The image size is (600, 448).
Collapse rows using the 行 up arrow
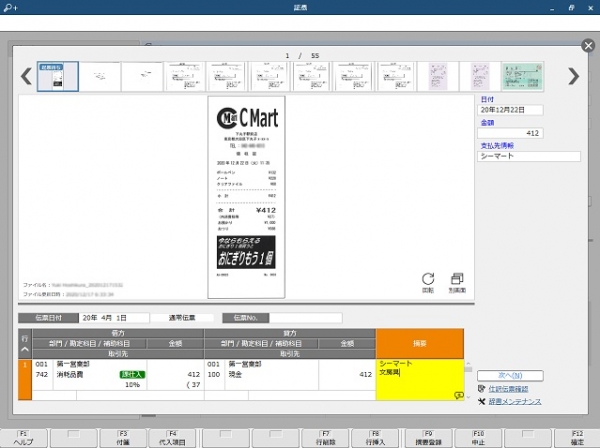(x=25, y=349)
